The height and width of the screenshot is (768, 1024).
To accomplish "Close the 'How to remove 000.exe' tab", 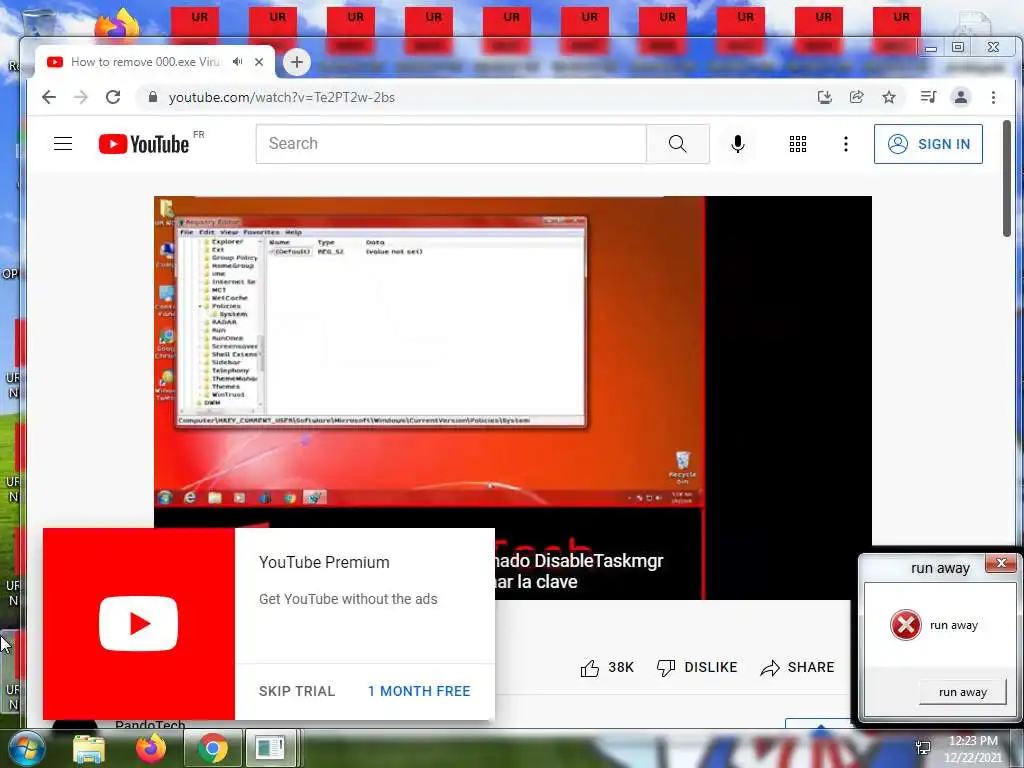I will click(259, 62).
